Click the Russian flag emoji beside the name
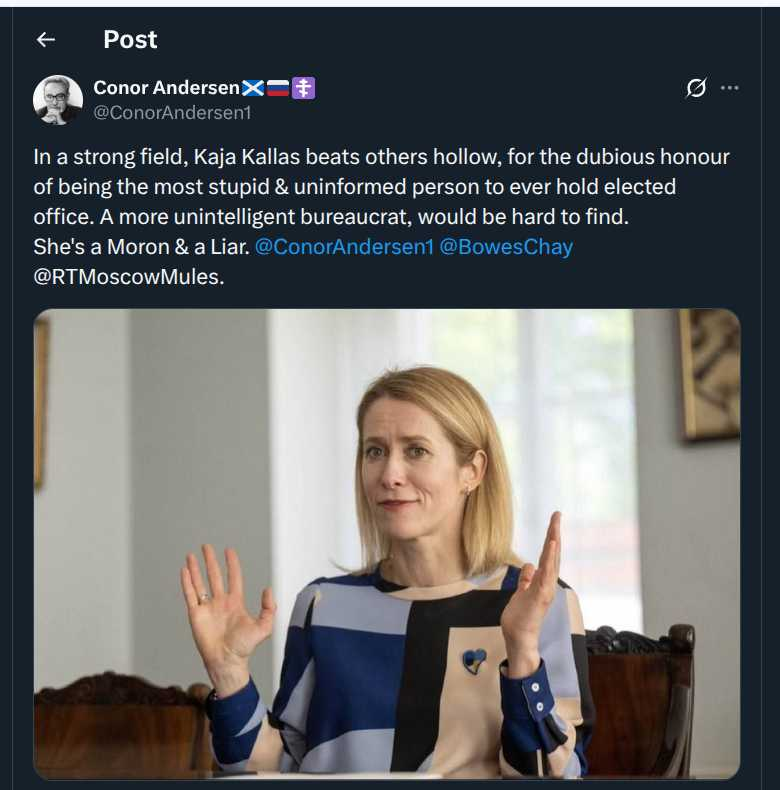This screenshot has width=780, height=790. 278,88
